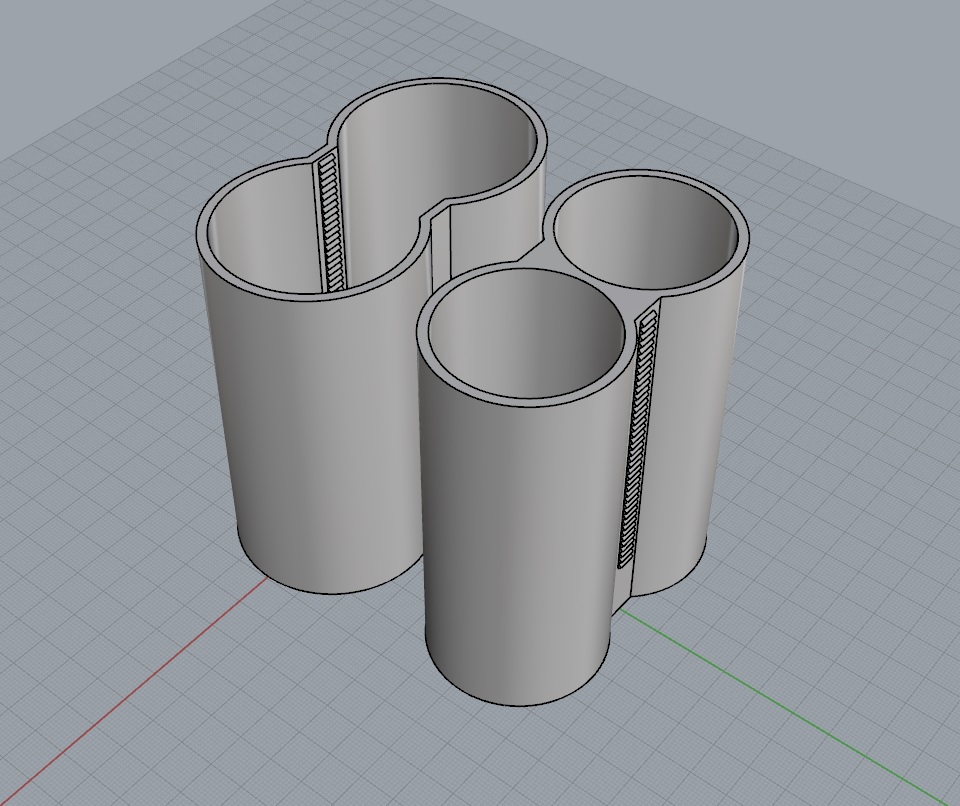Click the flat bridge joining the two right cylinders
Image resolution: width=960 pixels, height=806 pixels.
[534, 257]
